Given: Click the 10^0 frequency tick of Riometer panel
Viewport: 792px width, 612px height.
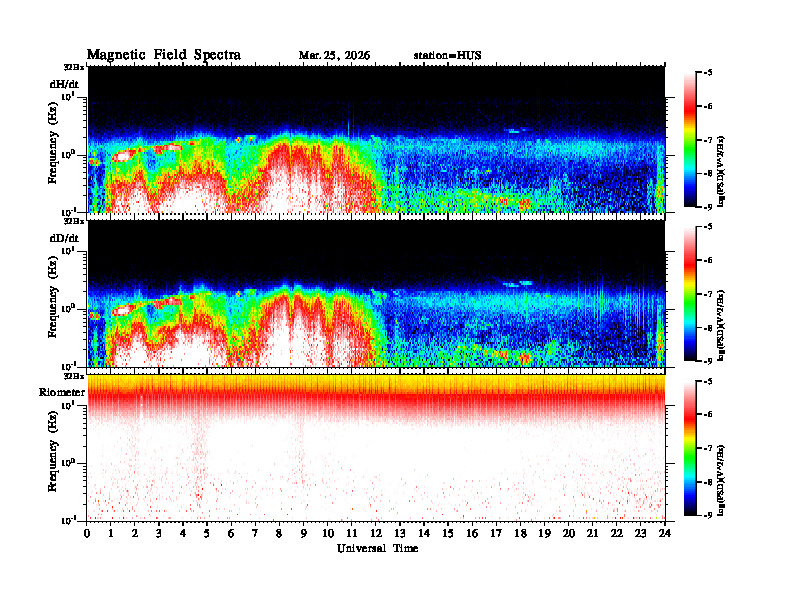Looking at the screenshot, I should (x=68, y=462).
